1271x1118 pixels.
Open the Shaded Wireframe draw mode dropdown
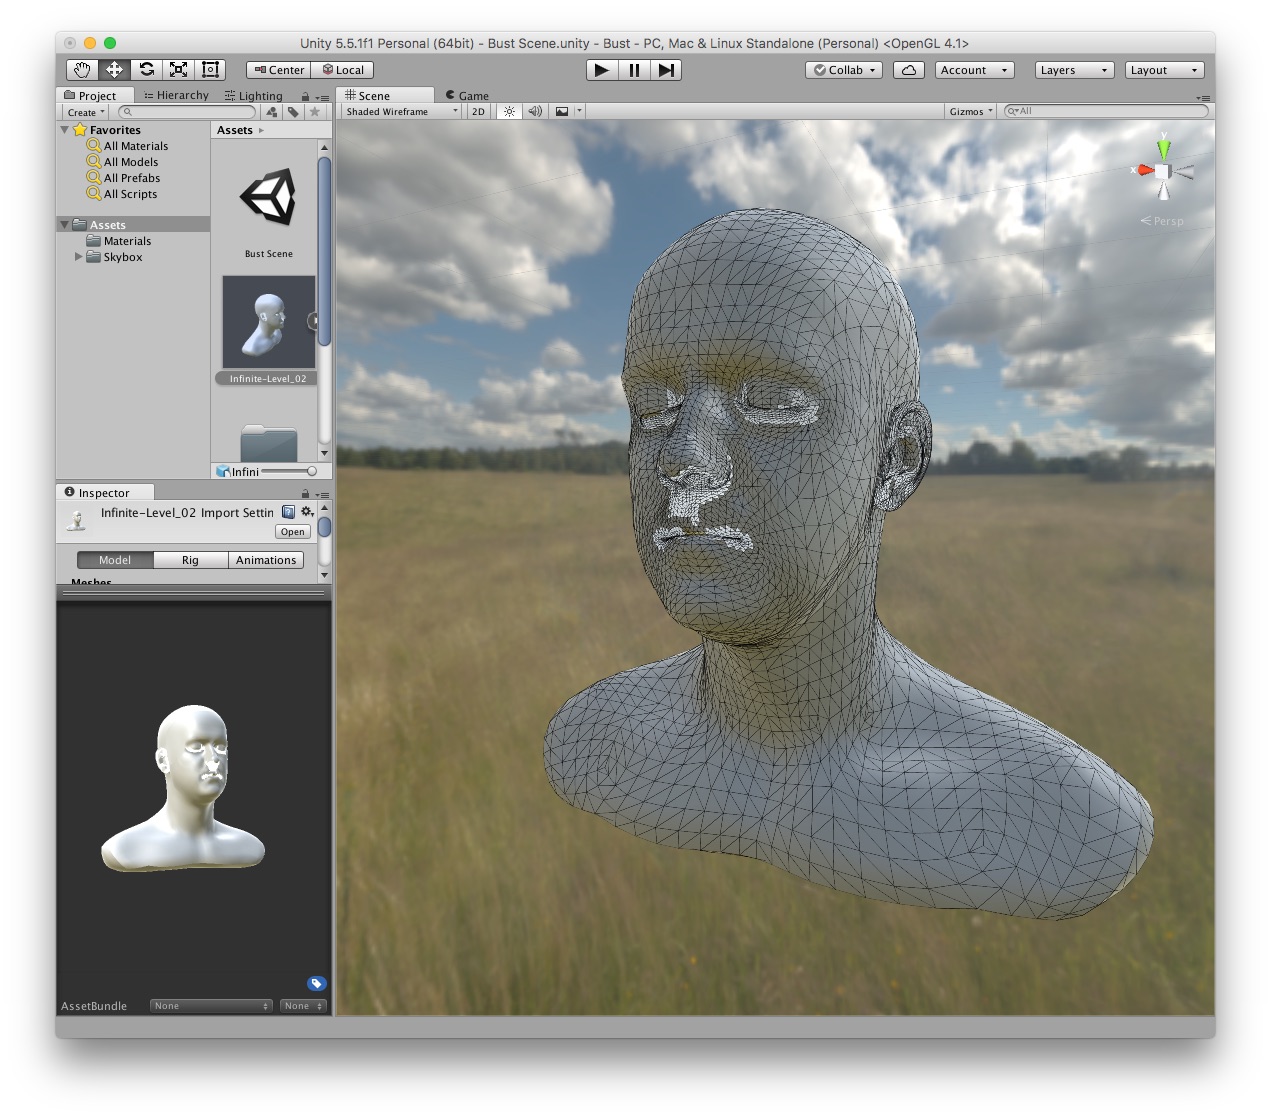pyautogui.click(x=398, y=111)
